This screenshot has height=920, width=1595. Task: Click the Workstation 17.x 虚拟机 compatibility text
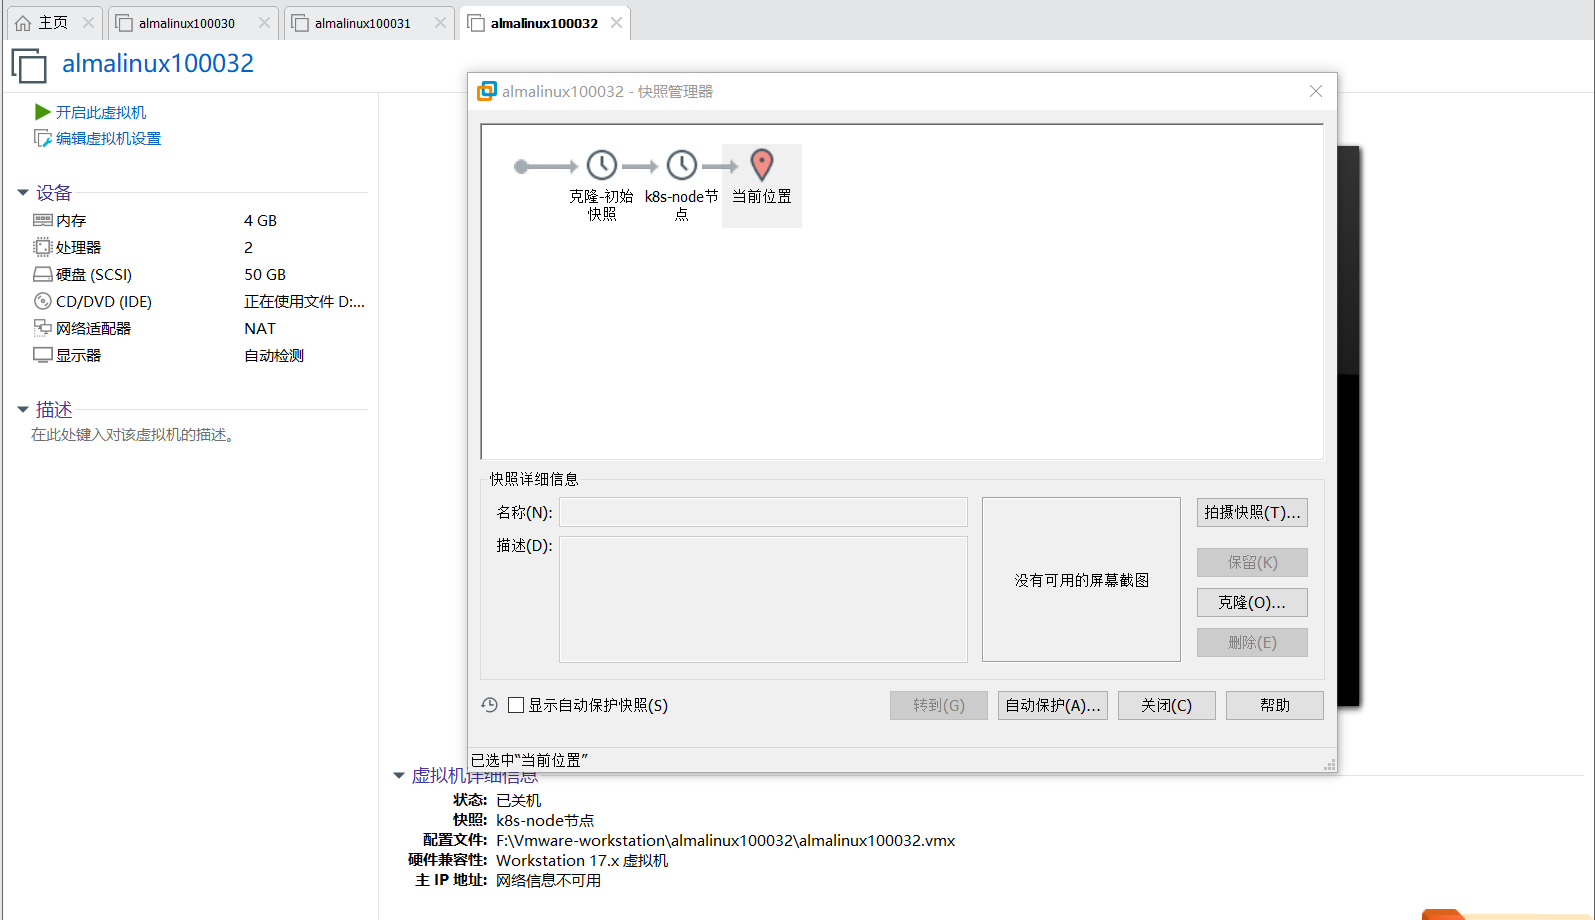[582, 860]
